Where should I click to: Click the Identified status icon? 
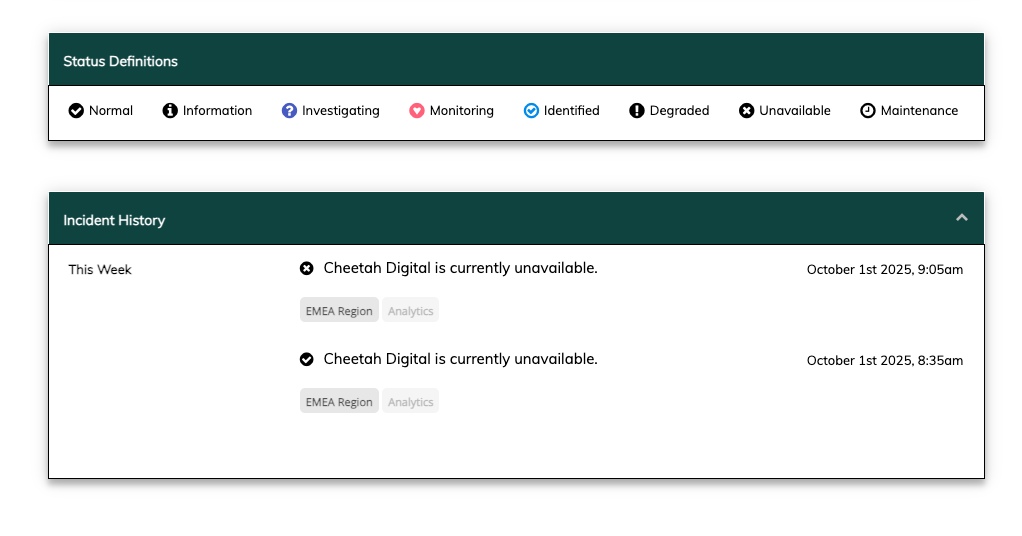[531, 111]
